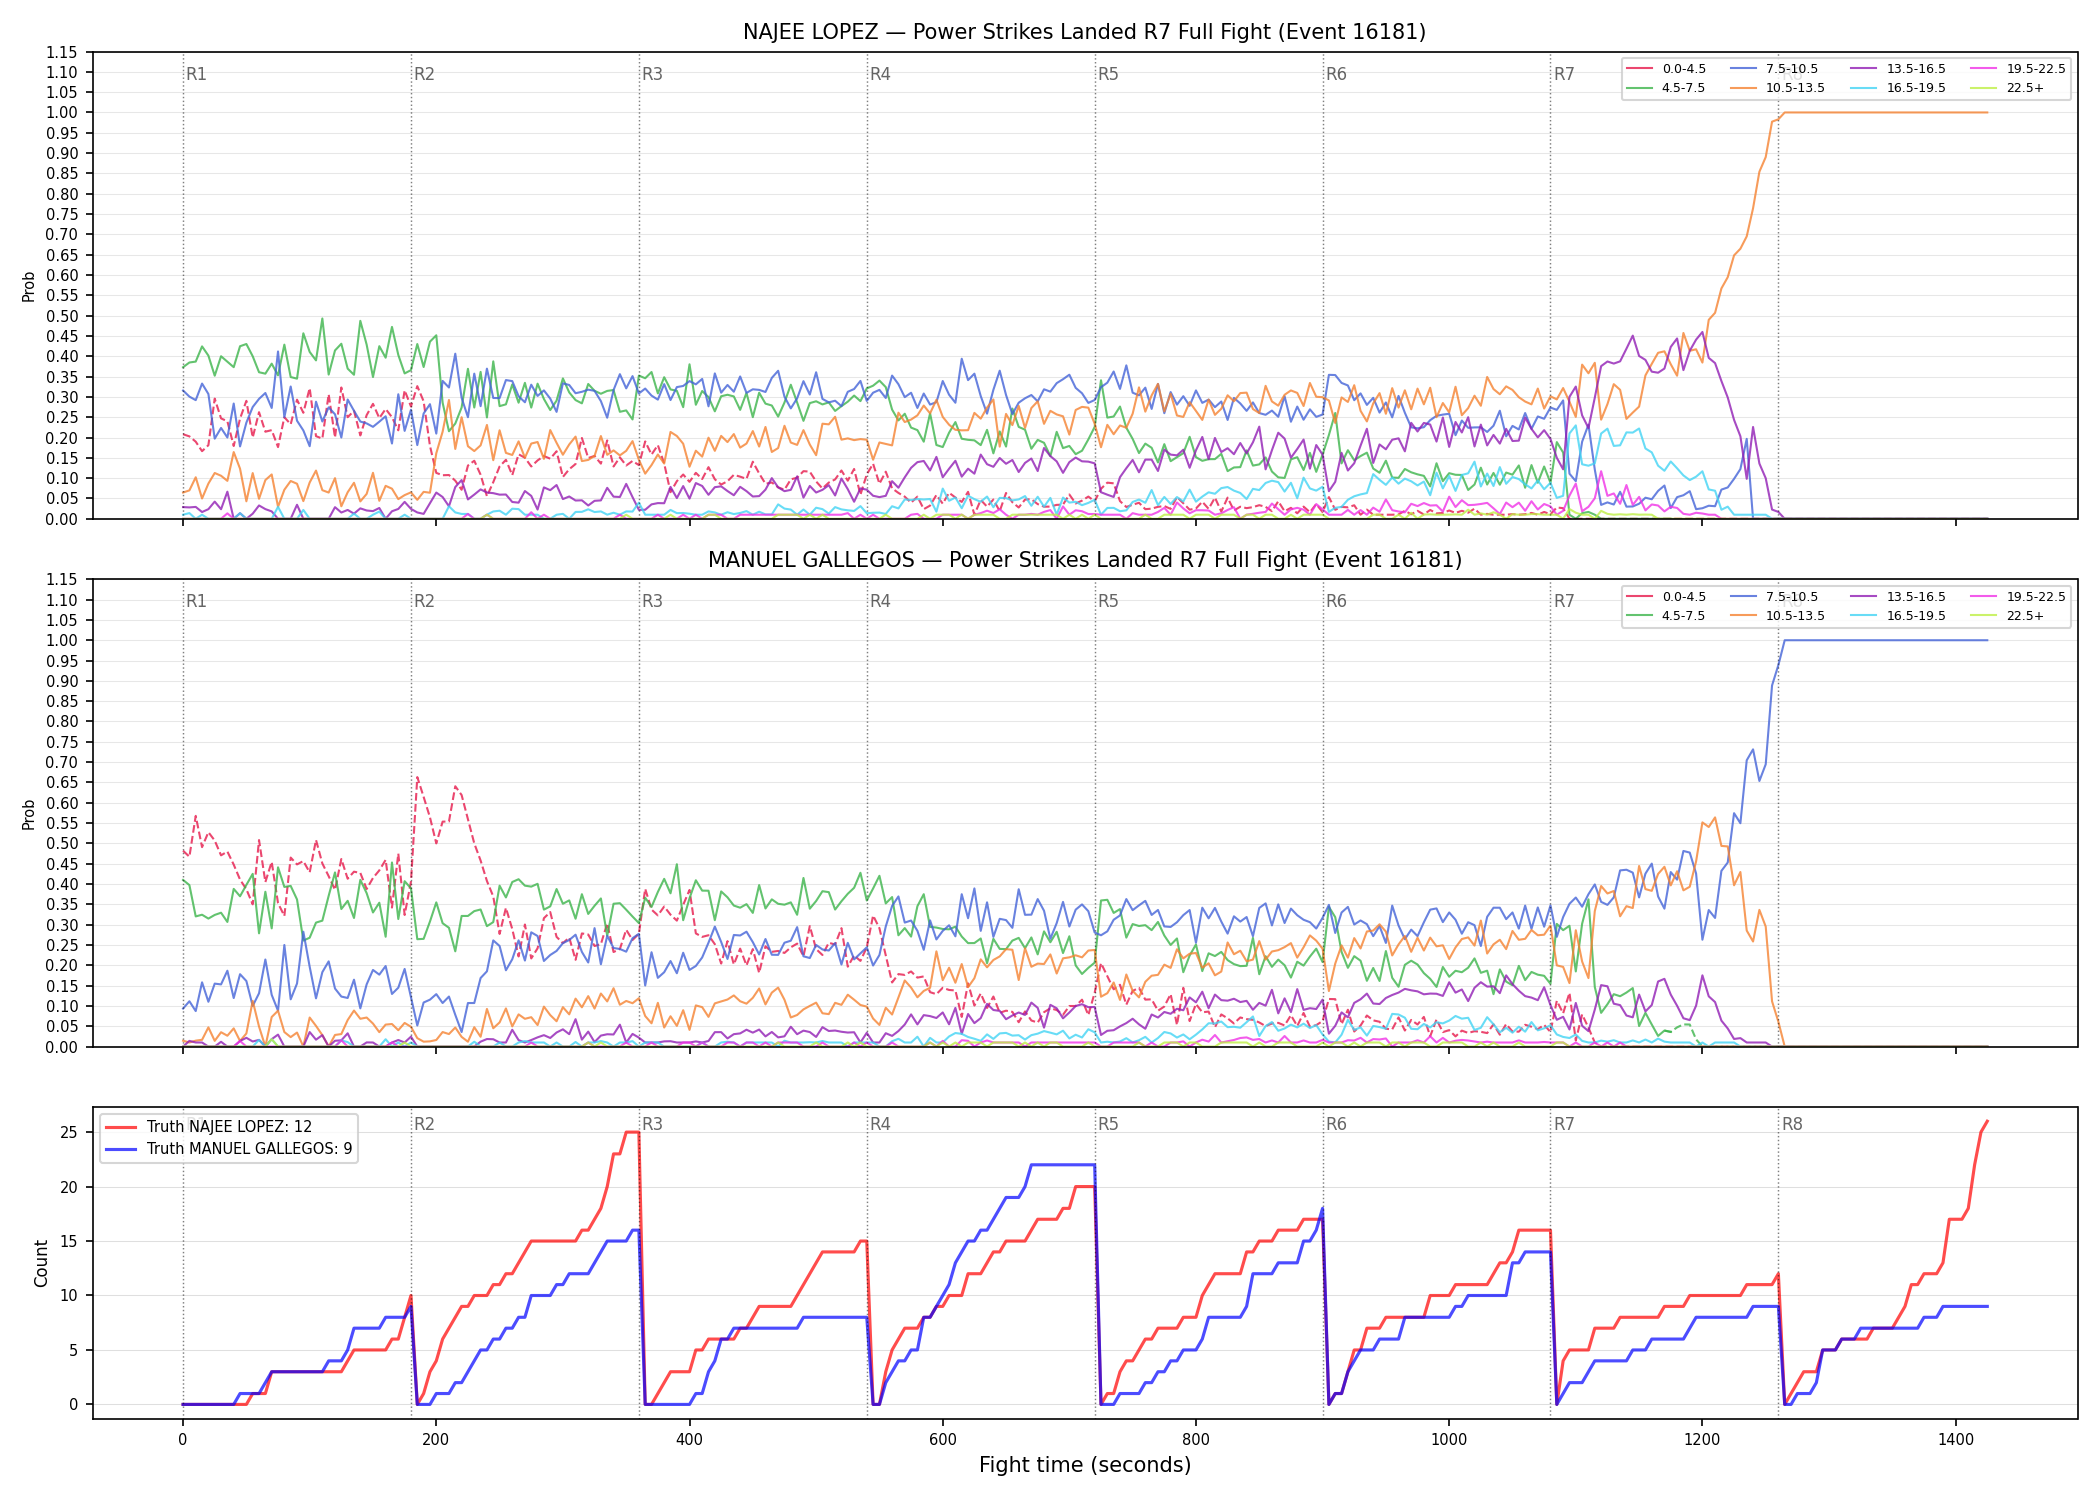Click the R5 round marker in Najee Lopez chart
Screen dimensions: 2100x1500
tap(1108, 74)
